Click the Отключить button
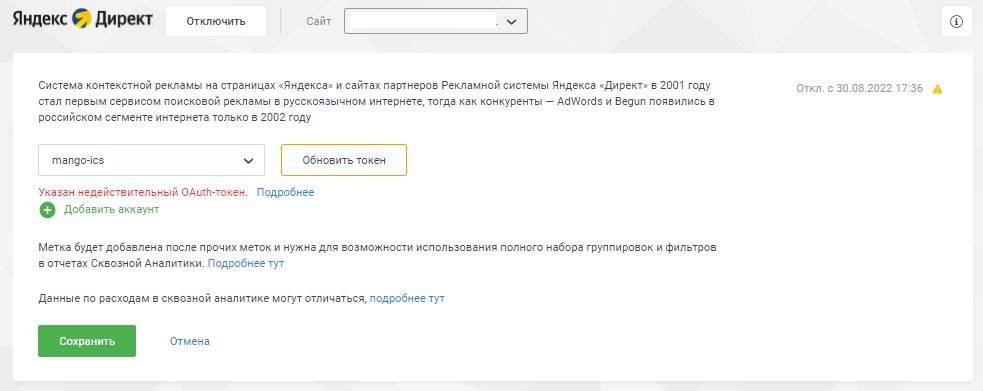This screenshot has height=391, width=983. 216,21
